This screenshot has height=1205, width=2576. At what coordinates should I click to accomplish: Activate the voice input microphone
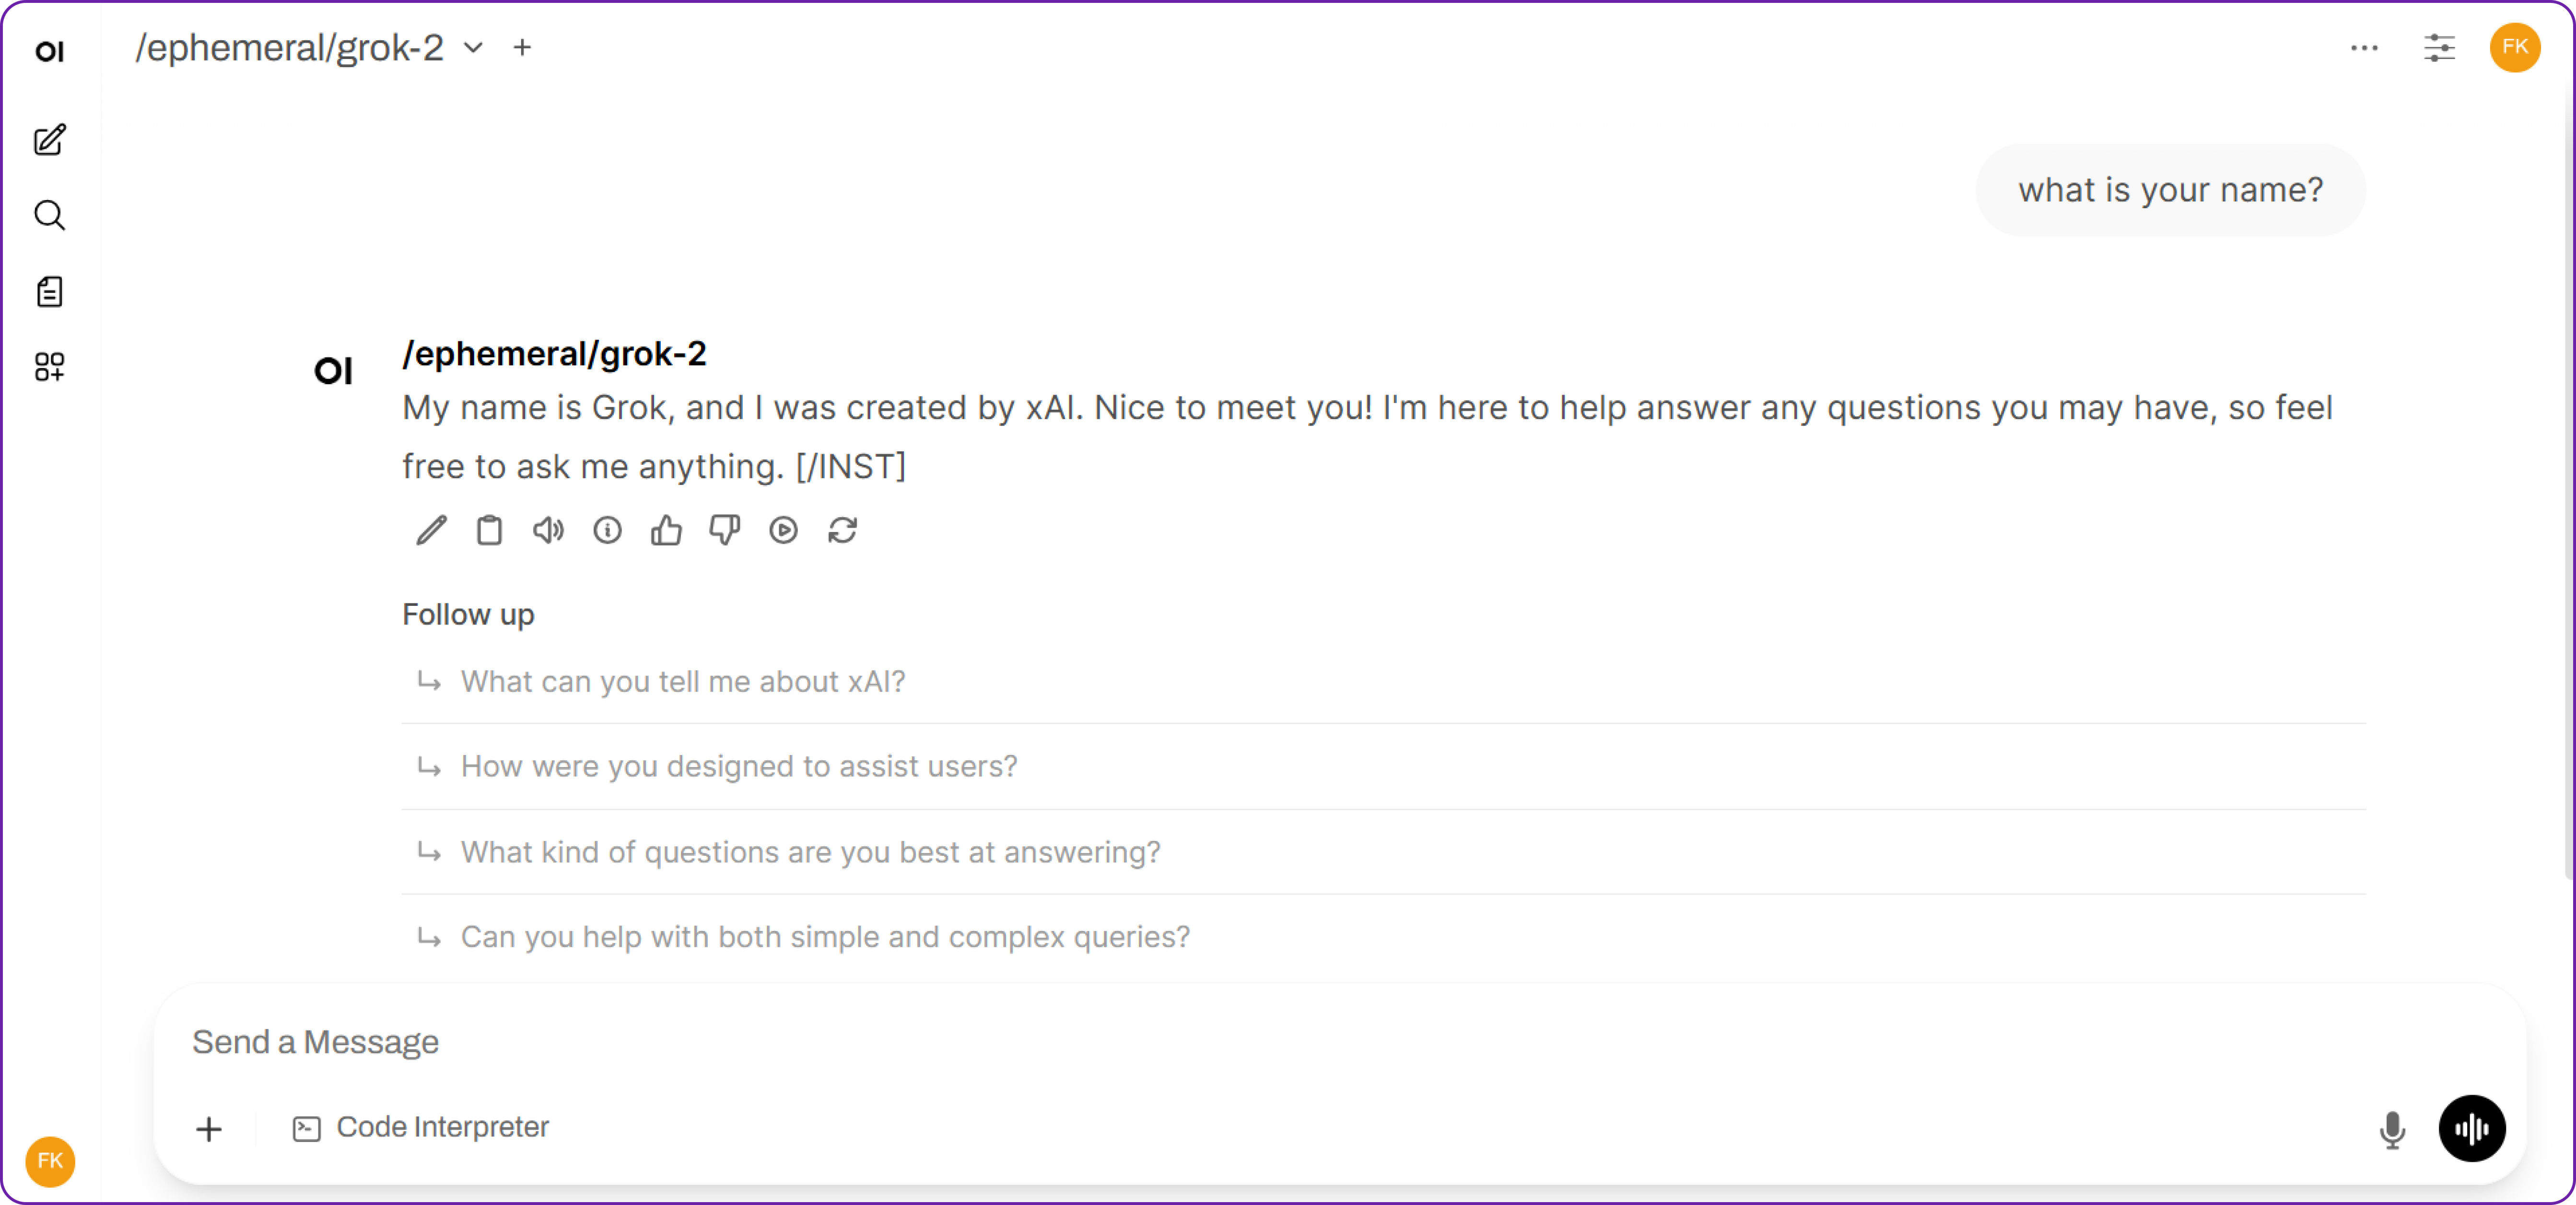(x=2392, y=1129)
